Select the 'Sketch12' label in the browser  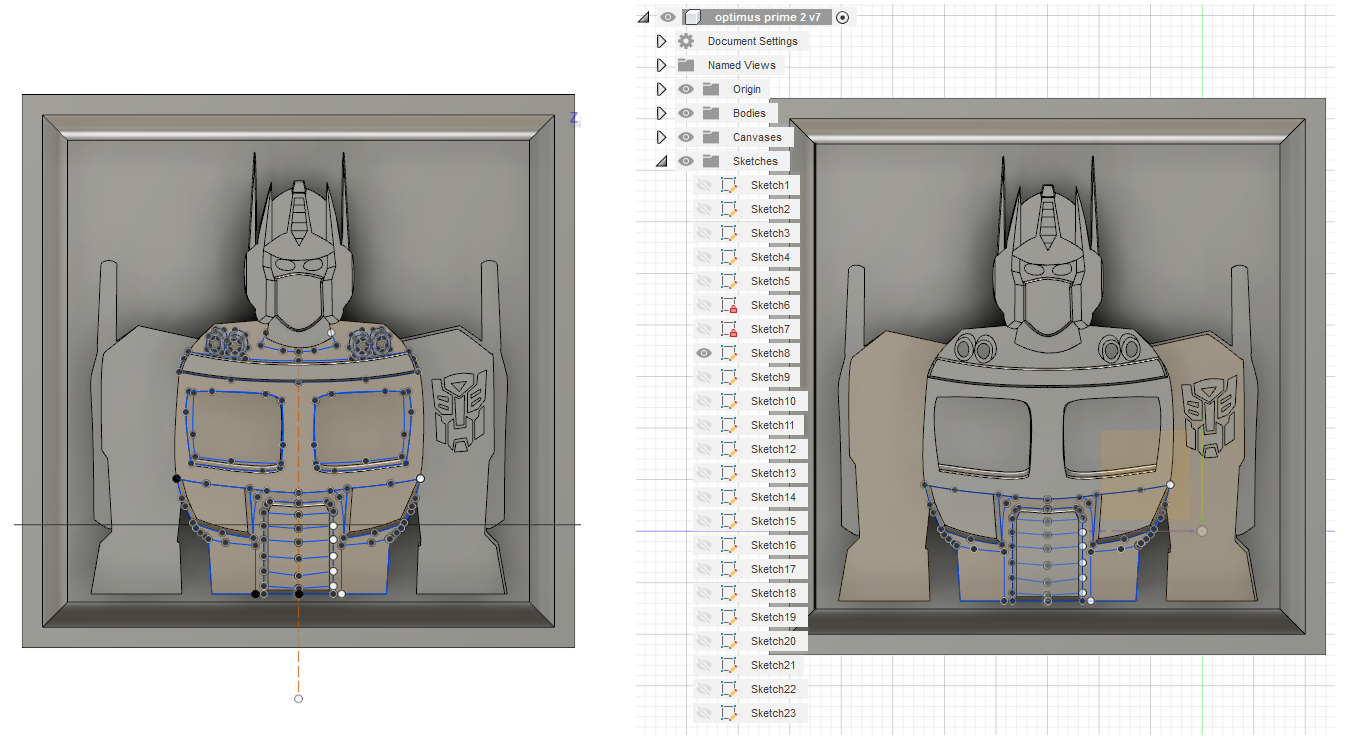coord(774,449)
